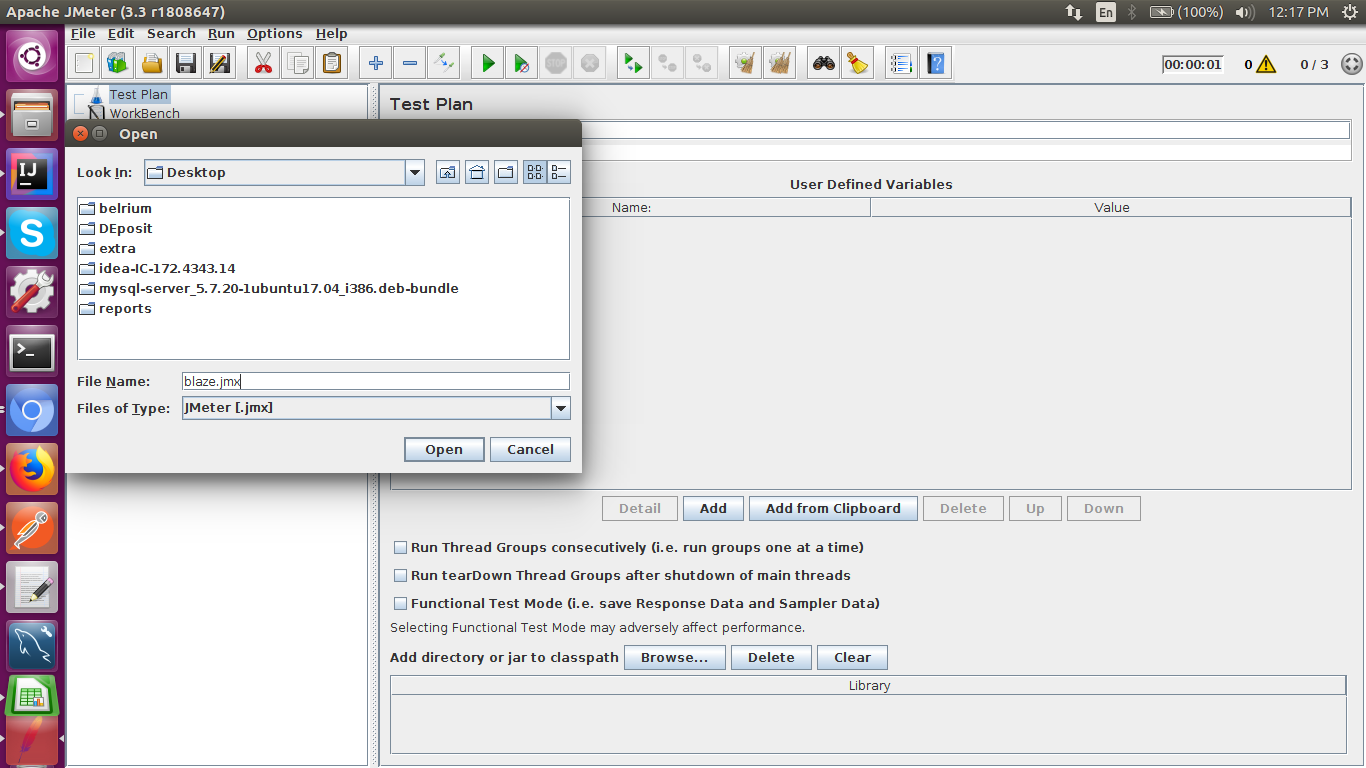Image resolution: width=1366 pixels, height=768 pixels.
Task: Open the Run menu
Action: [221, 33]
